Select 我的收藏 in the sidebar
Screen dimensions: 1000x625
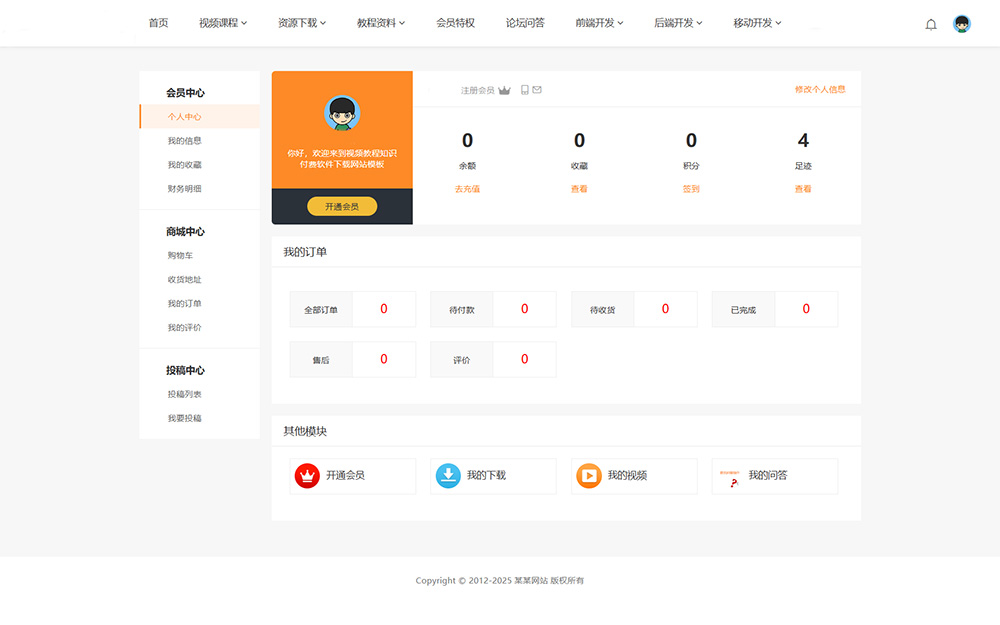coord(185,165)
